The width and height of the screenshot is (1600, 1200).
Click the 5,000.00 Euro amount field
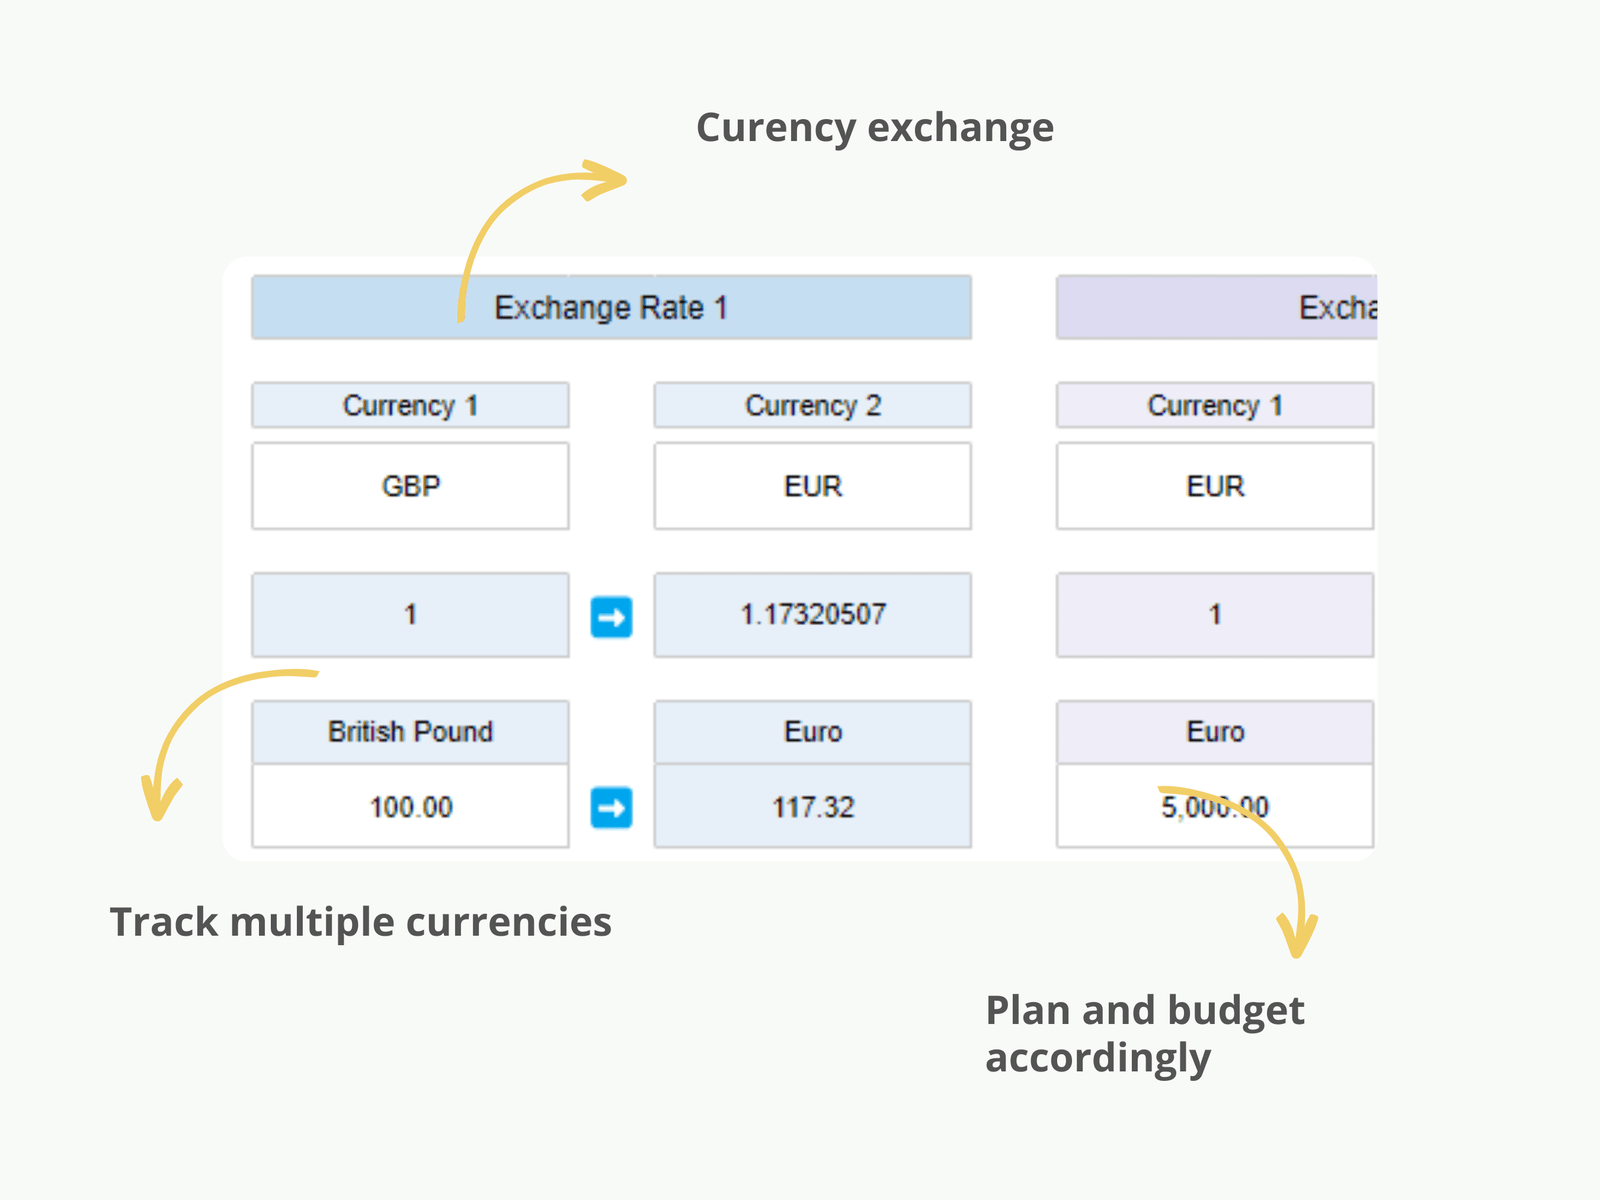(x=1214, y=807)
